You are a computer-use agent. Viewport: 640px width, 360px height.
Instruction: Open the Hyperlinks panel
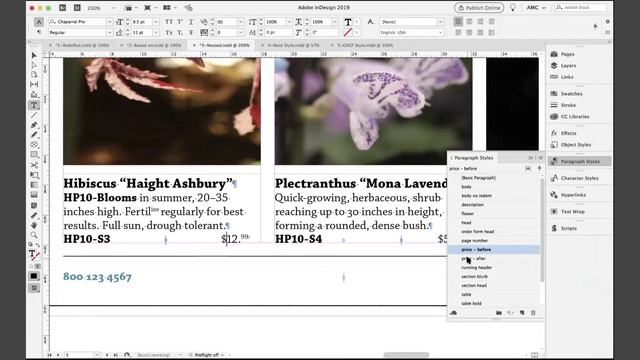[573, 195]
